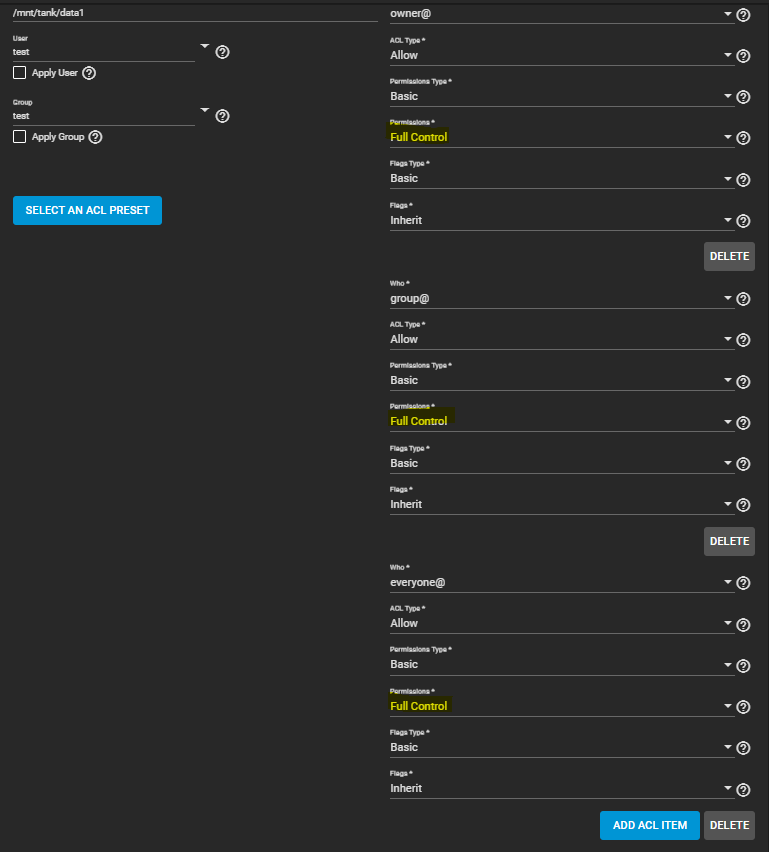769x852 pixels.
Task: Click help icon next to User field
Action: tap(223, 52)
